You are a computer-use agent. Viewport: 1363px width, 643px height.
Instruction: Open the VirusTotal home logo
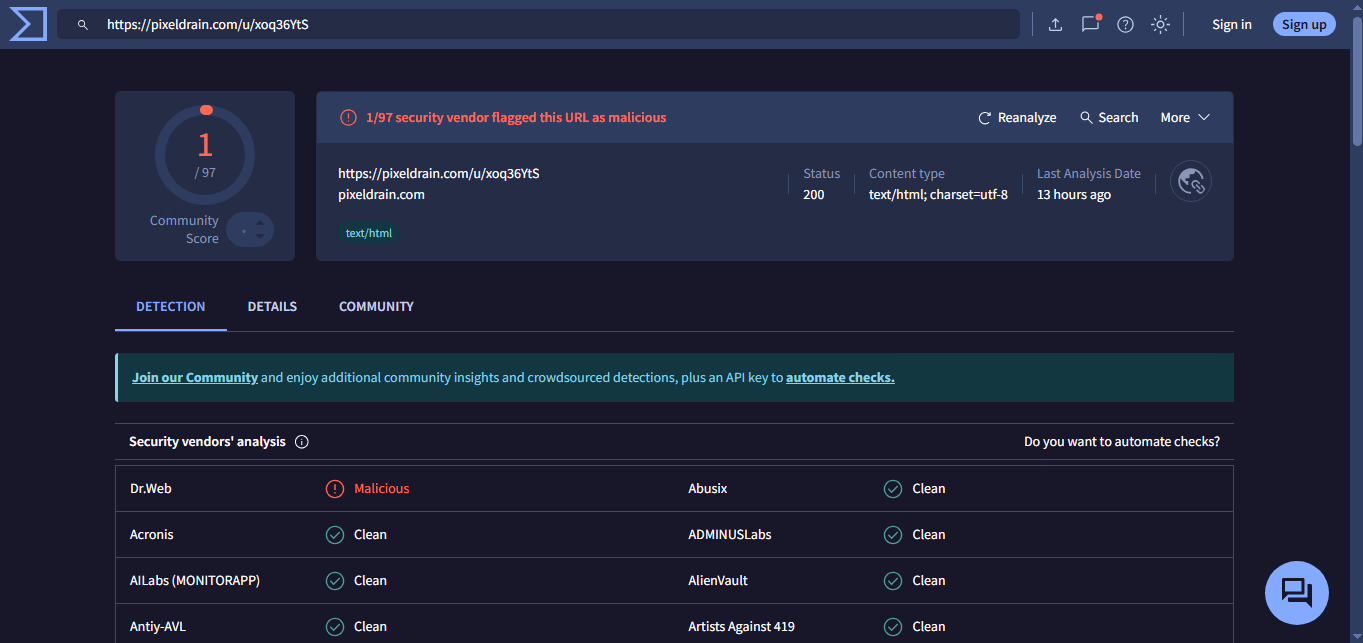28,24
